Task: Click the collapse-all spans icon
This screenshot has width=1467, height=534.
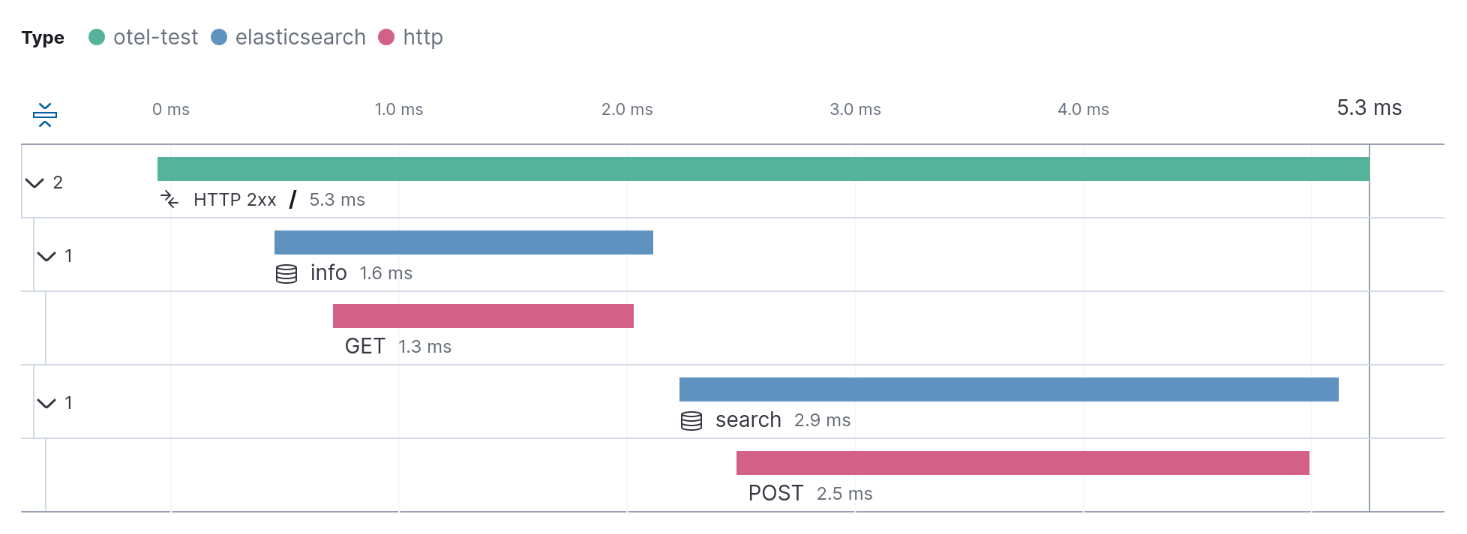Action: [44, 115]
